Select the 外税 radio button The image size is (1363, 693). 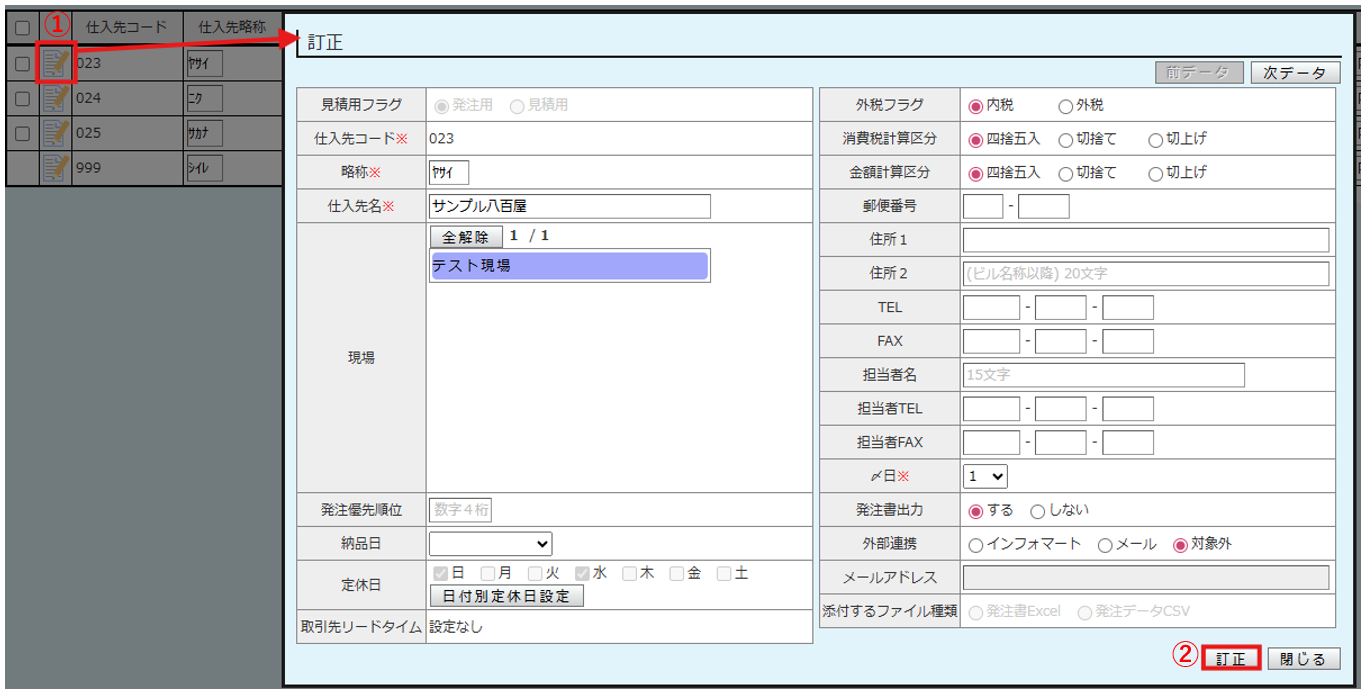click(x=1065, y=106)
